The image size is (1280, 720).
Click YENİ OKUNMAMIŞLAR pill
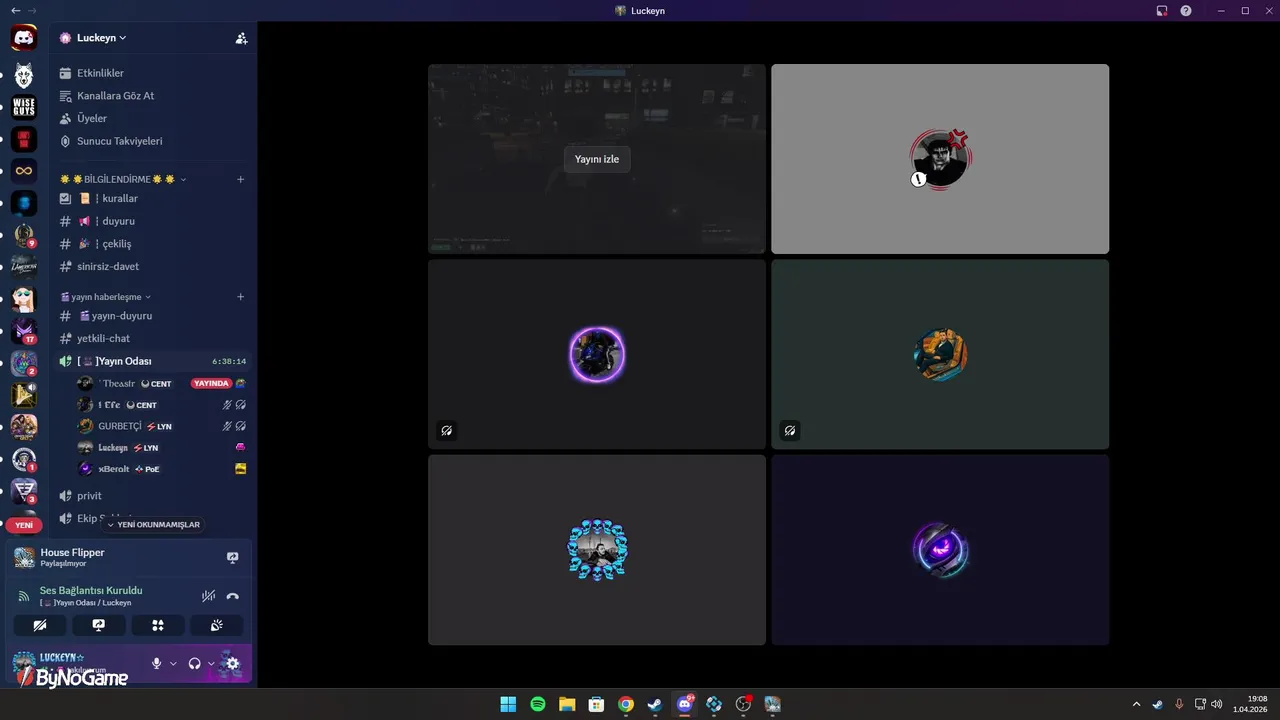(153, 525)
